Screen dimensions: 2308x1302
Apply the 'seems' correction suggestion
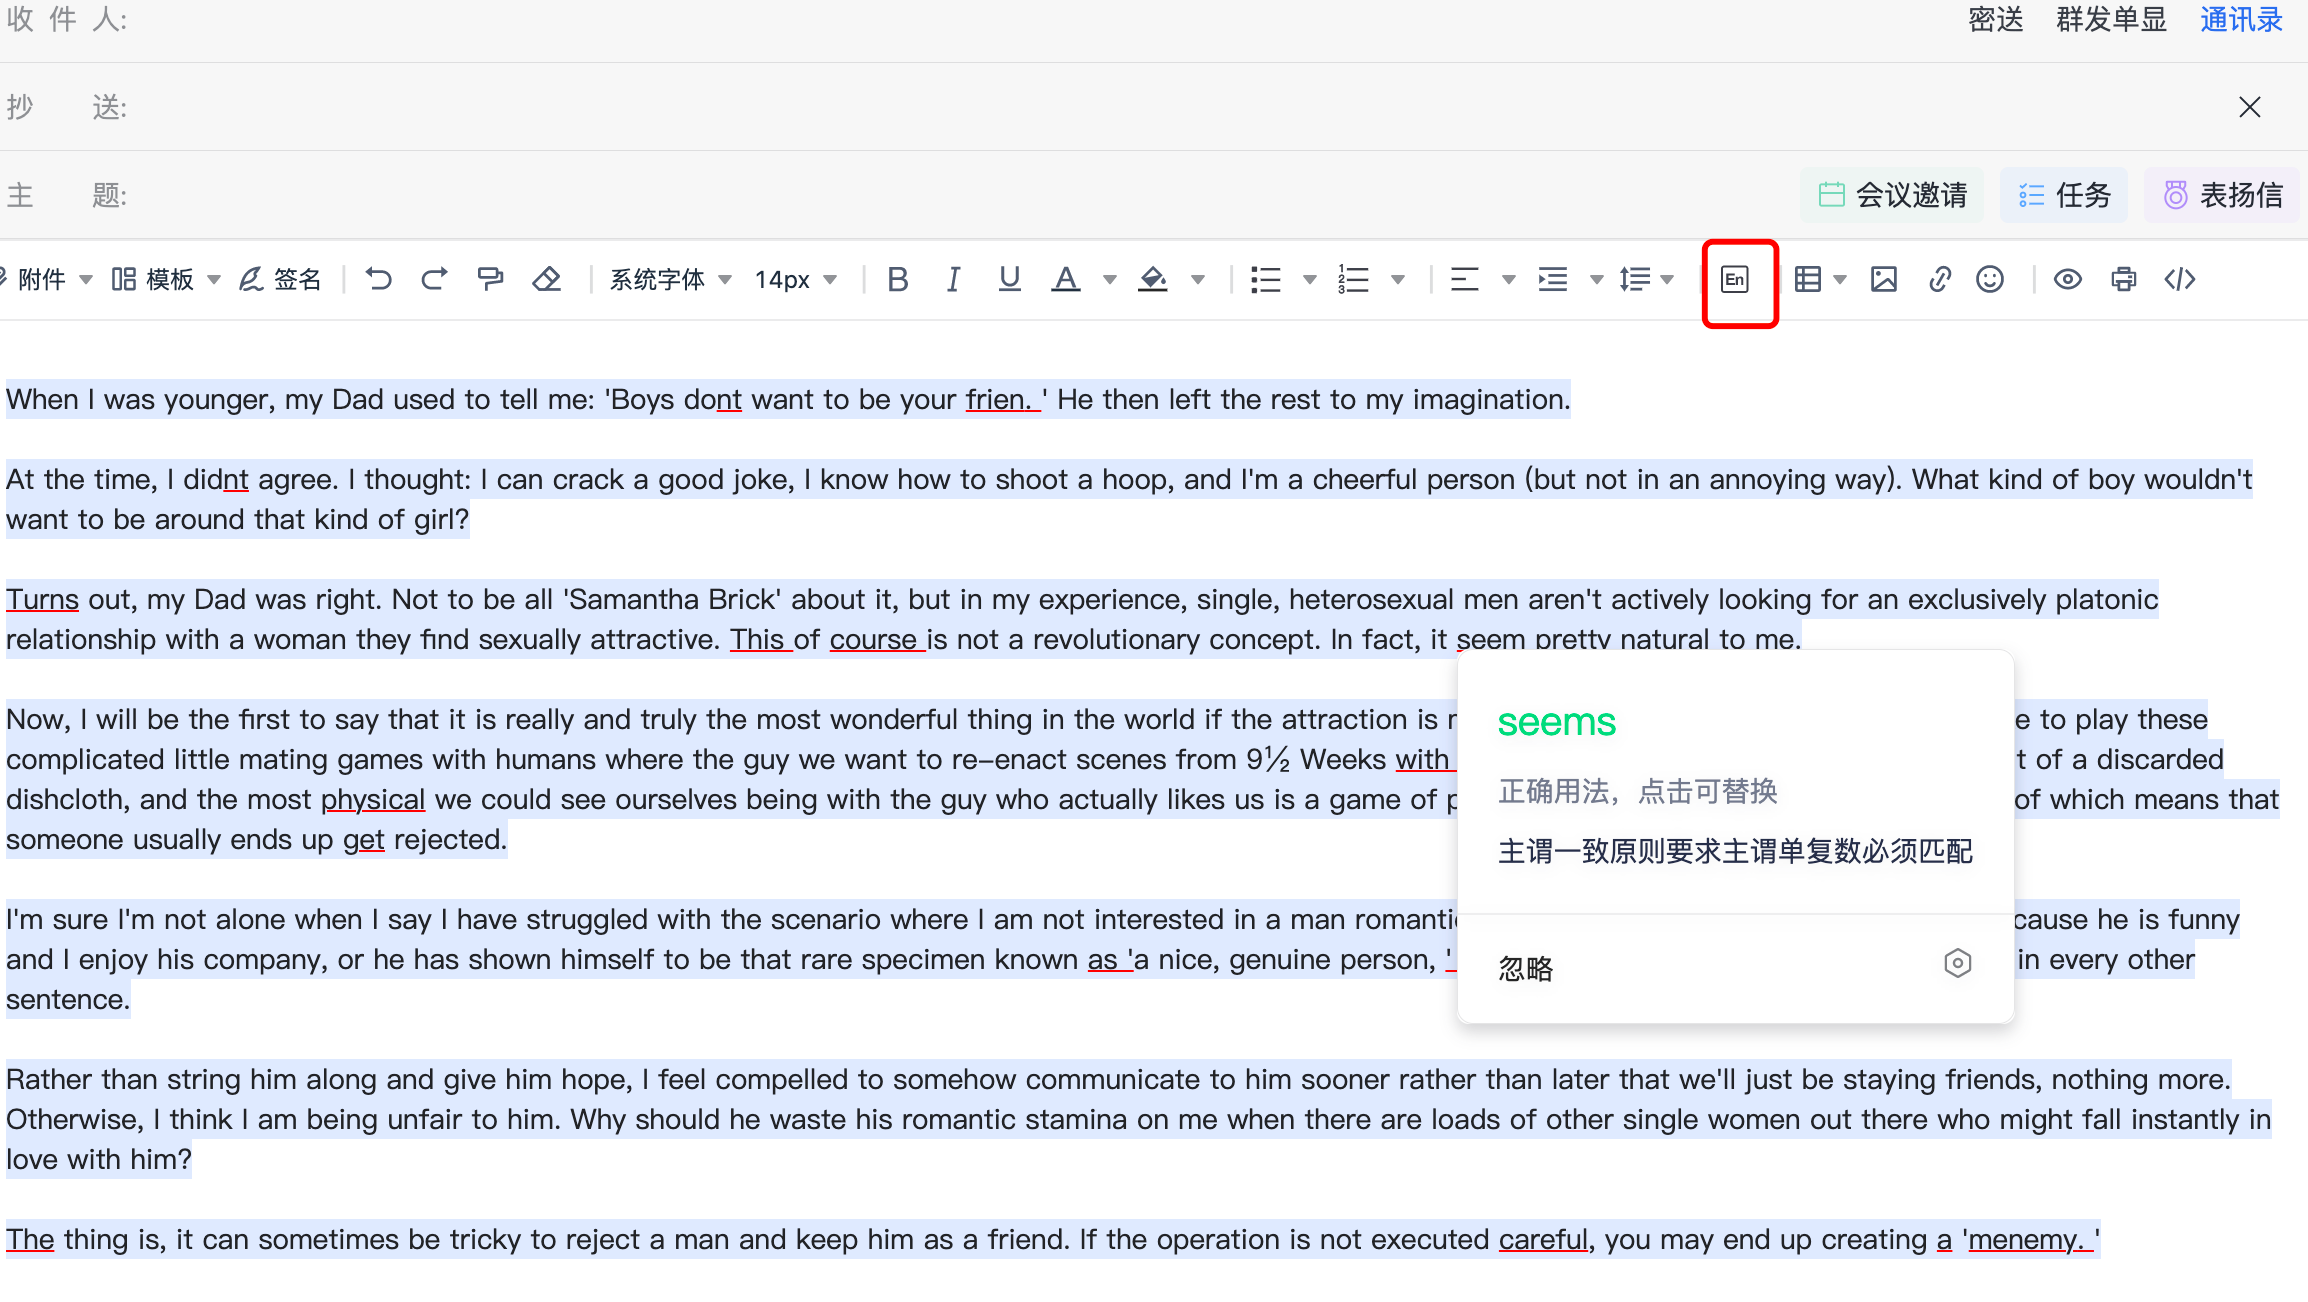coord(1556,722)
